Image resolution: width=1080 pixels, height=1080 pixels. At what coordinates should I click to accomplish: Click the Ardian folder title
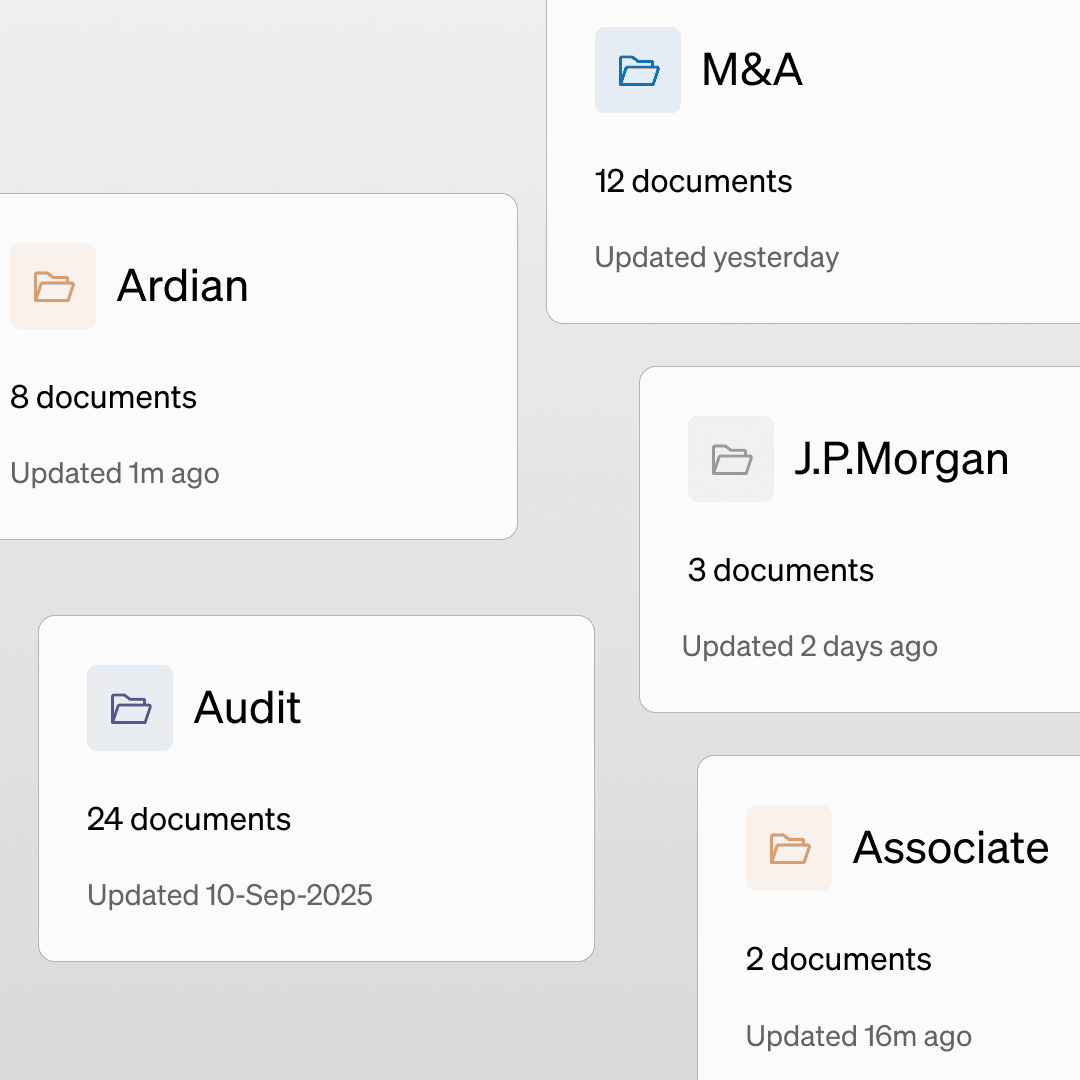coord(183,286)
